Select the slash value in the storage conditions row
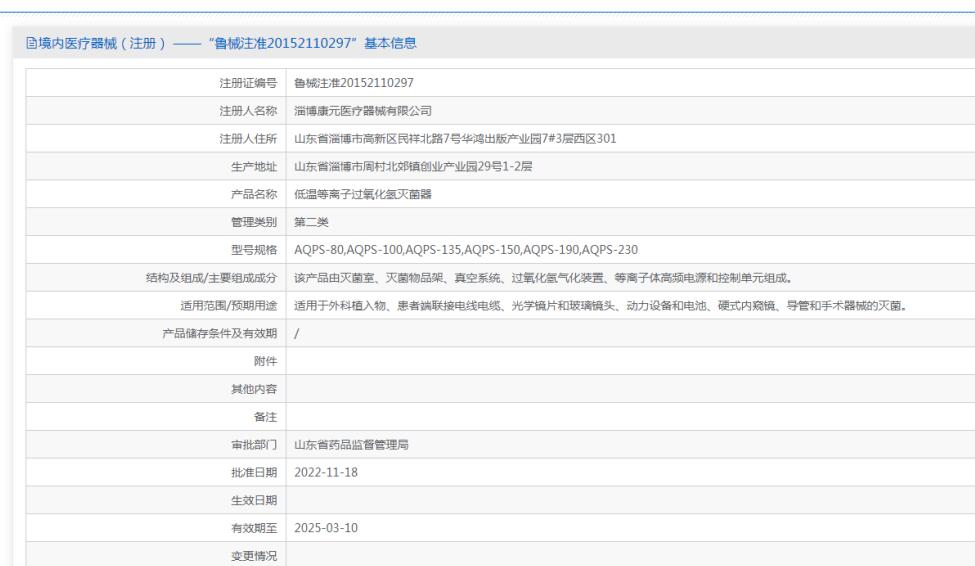 (x=297, y=333)
